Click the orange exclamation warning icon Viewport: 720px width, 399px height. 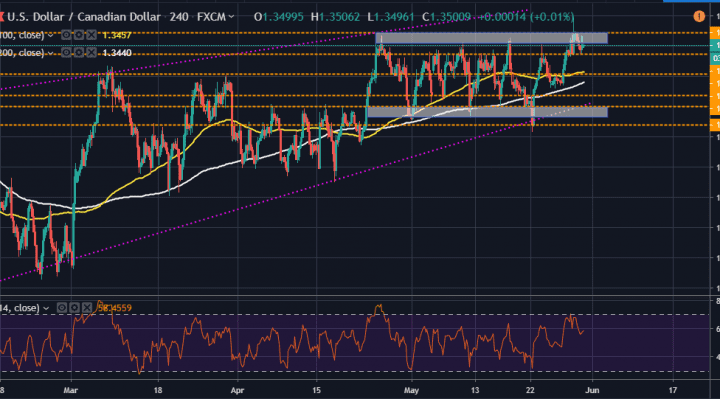[x=699, y=17]
